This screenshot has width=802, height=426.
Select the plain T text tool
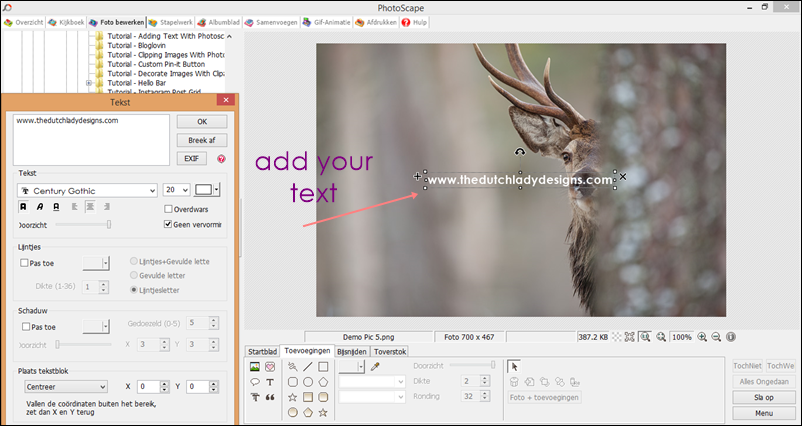pos(270,382)
